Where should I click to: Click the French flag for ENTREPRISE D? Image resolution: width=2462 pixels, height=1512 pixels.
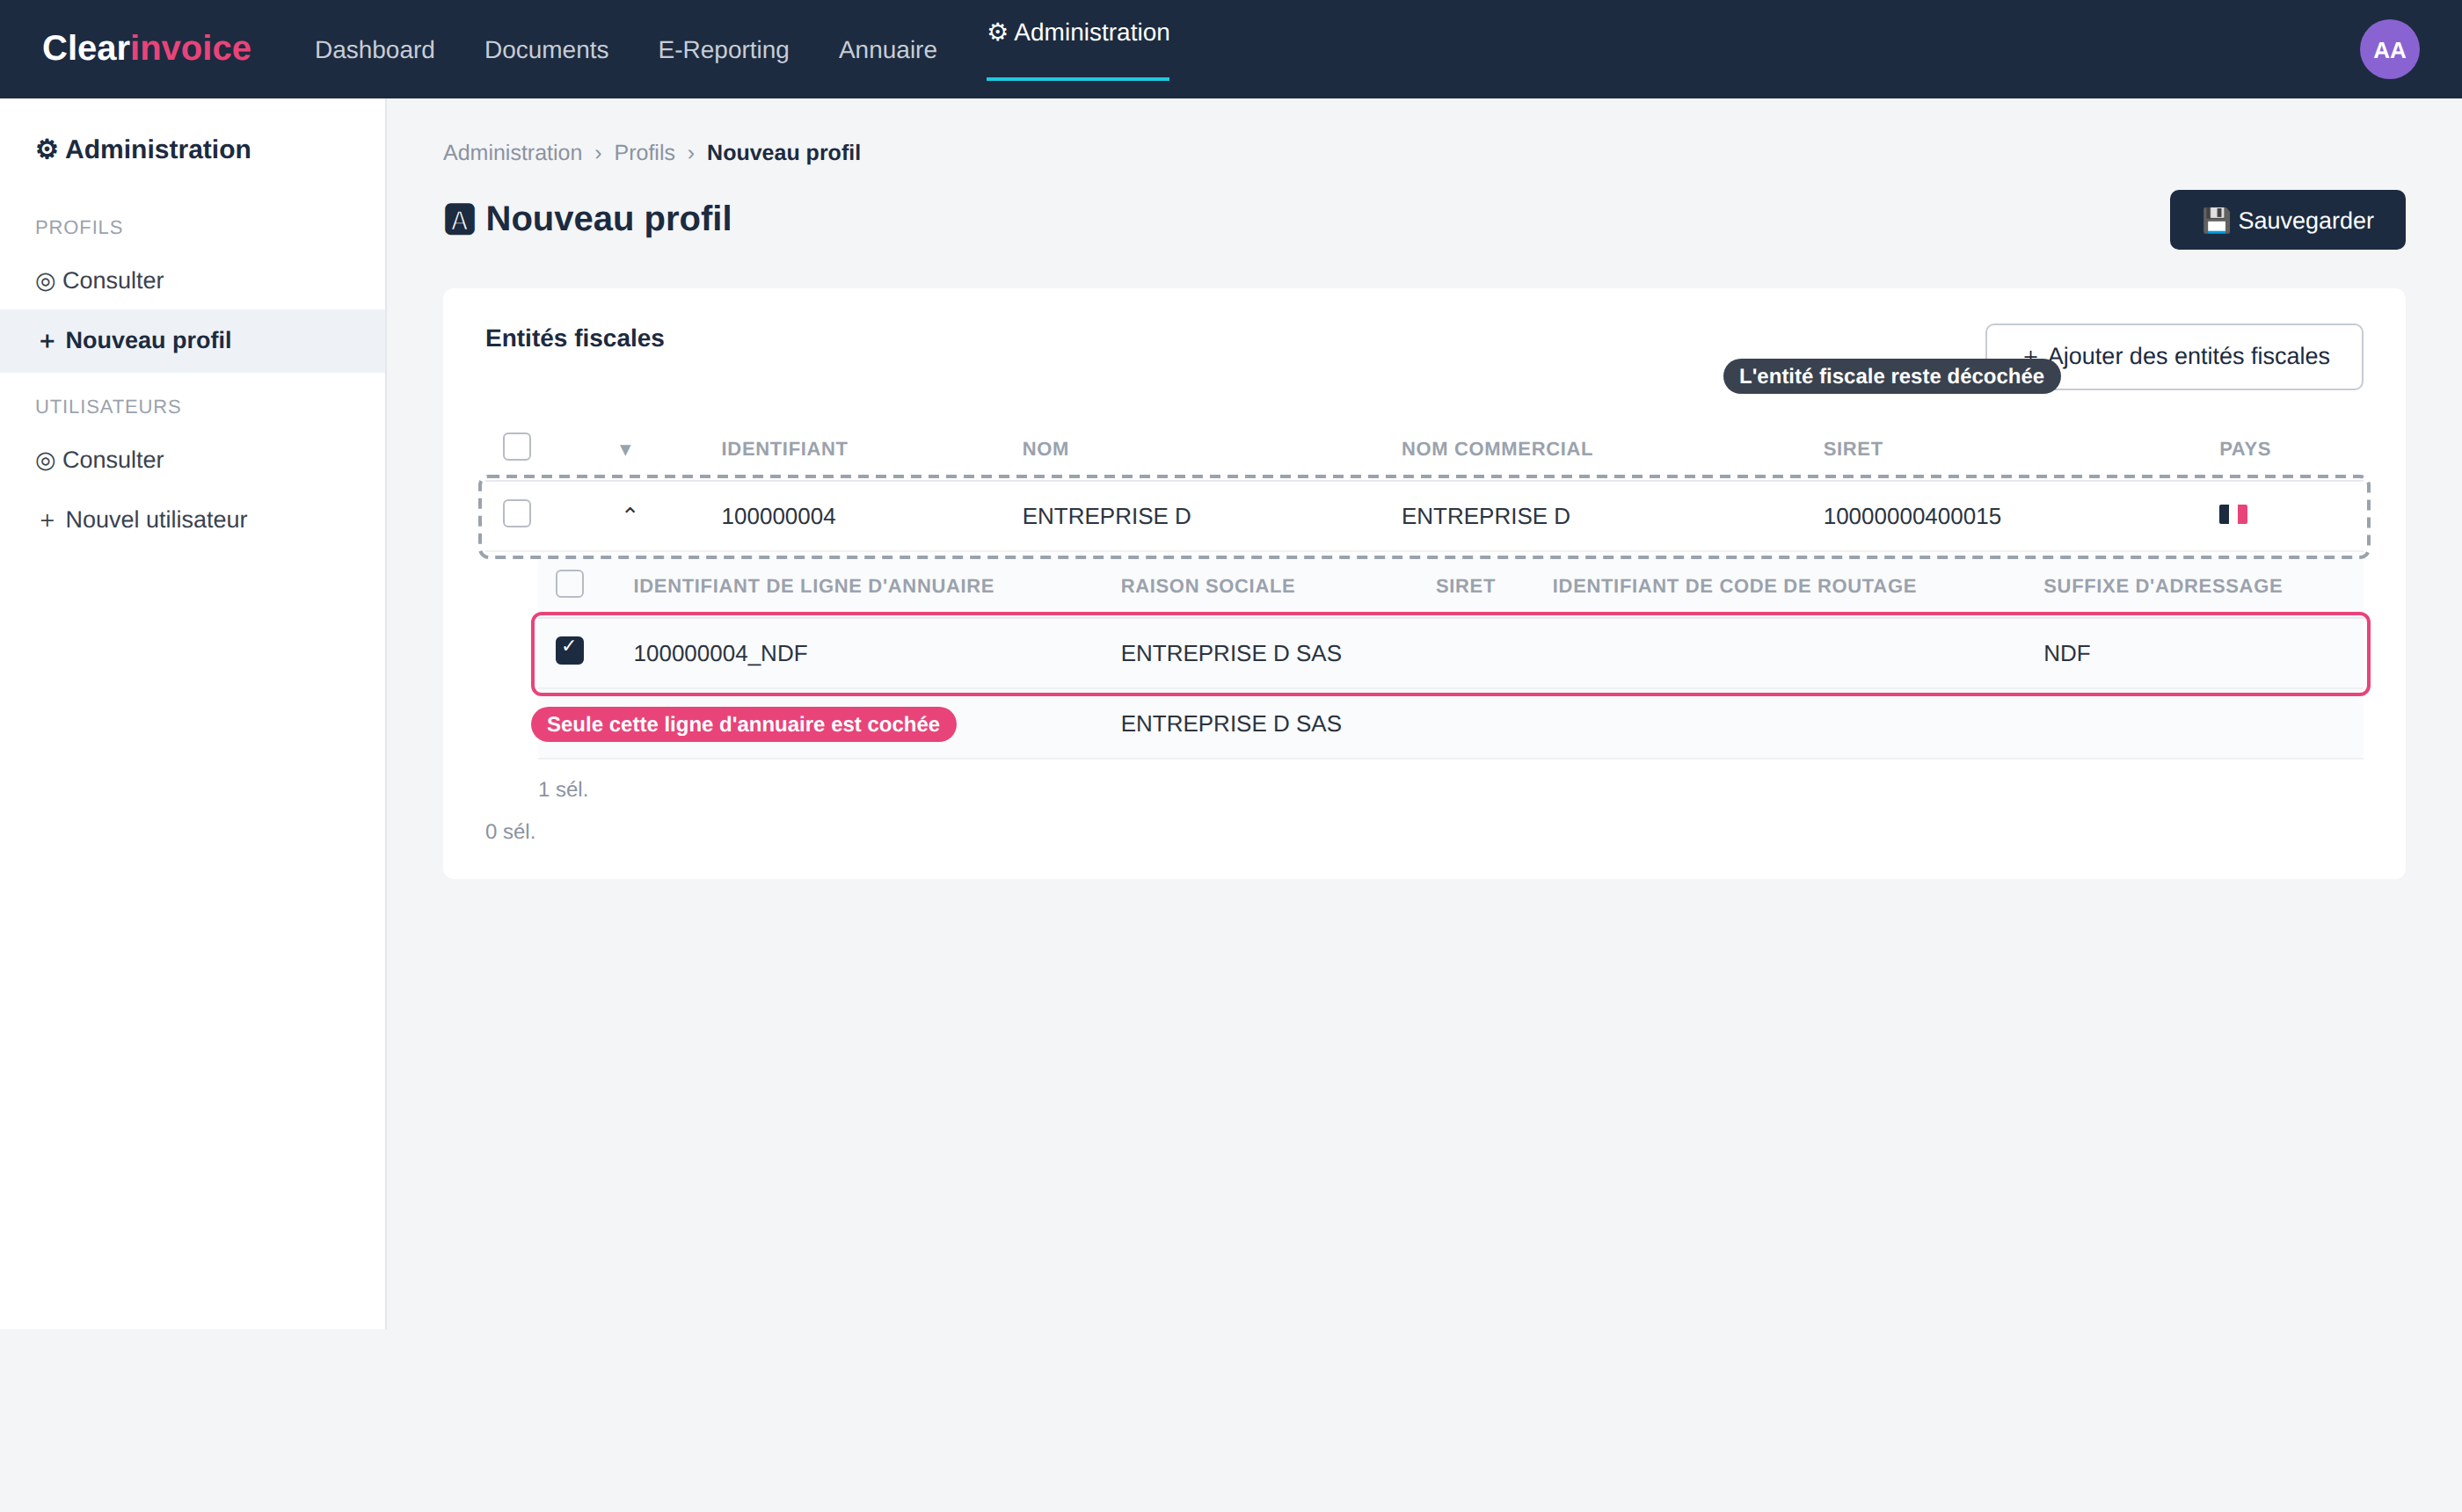[2232, 514]
